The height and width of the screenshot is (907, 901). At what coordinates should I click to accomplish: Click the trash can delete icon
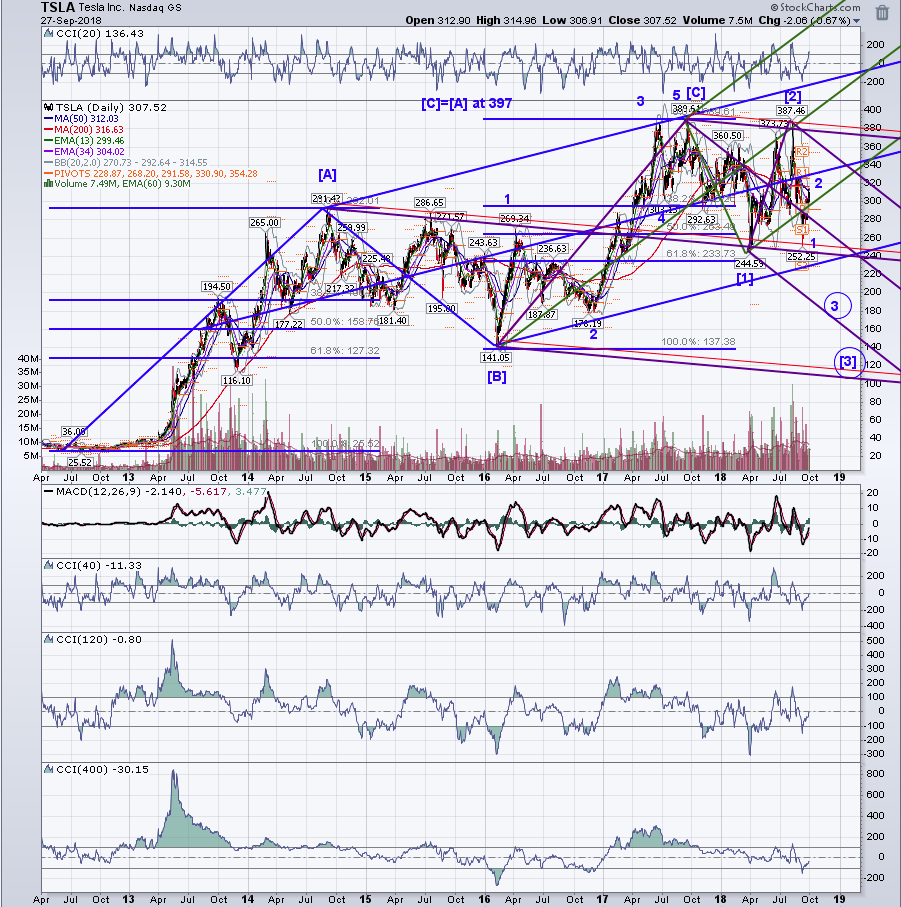(882, 13)
